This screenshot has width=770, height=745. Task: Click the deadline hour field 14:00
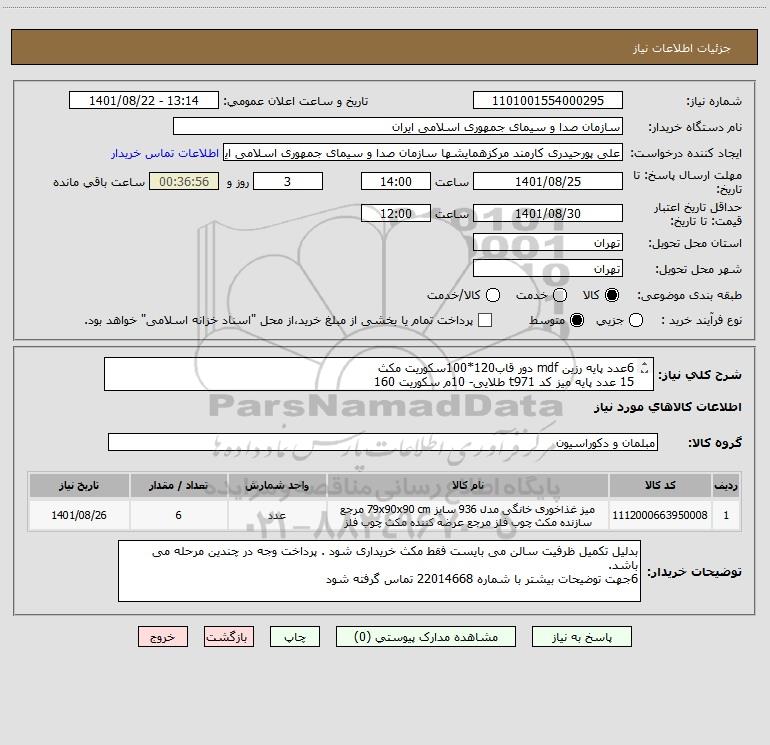pos(396,181)
